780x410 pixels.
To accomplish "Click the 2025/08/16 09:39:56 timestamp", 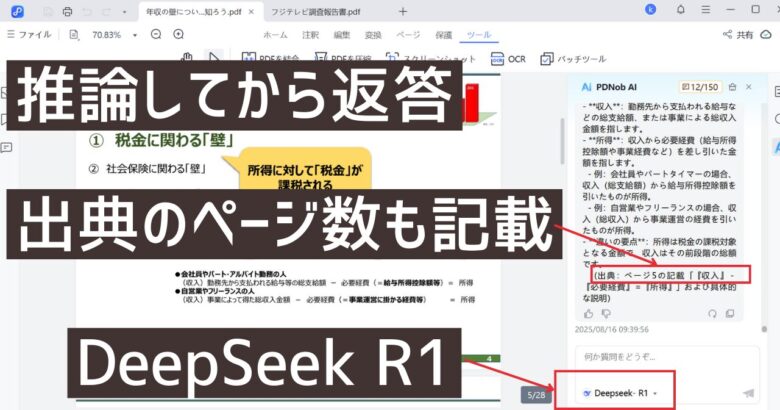I will [612, 329].
